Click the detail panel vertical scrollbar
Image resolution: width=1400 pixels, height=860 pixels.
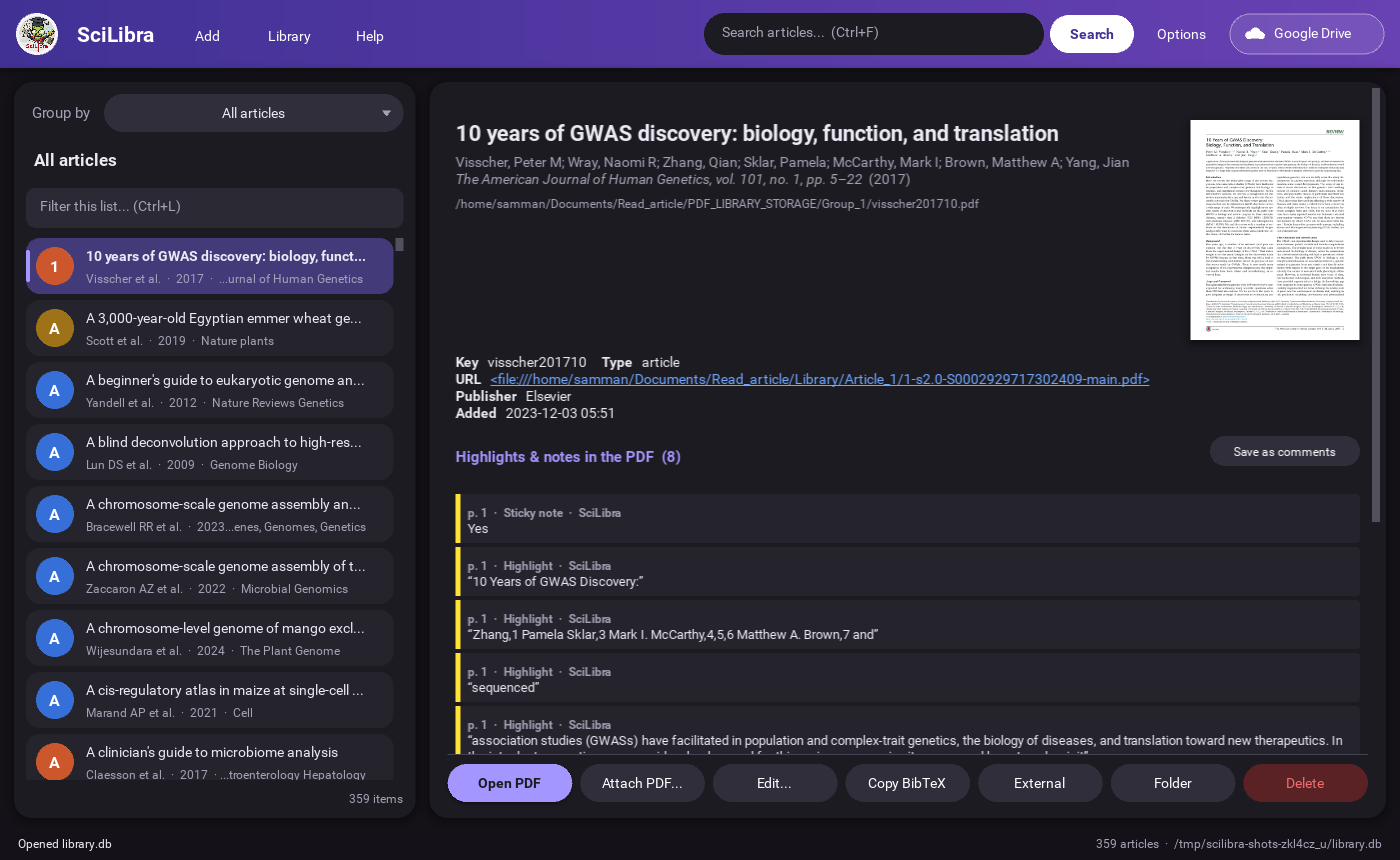coord(1377,305)
